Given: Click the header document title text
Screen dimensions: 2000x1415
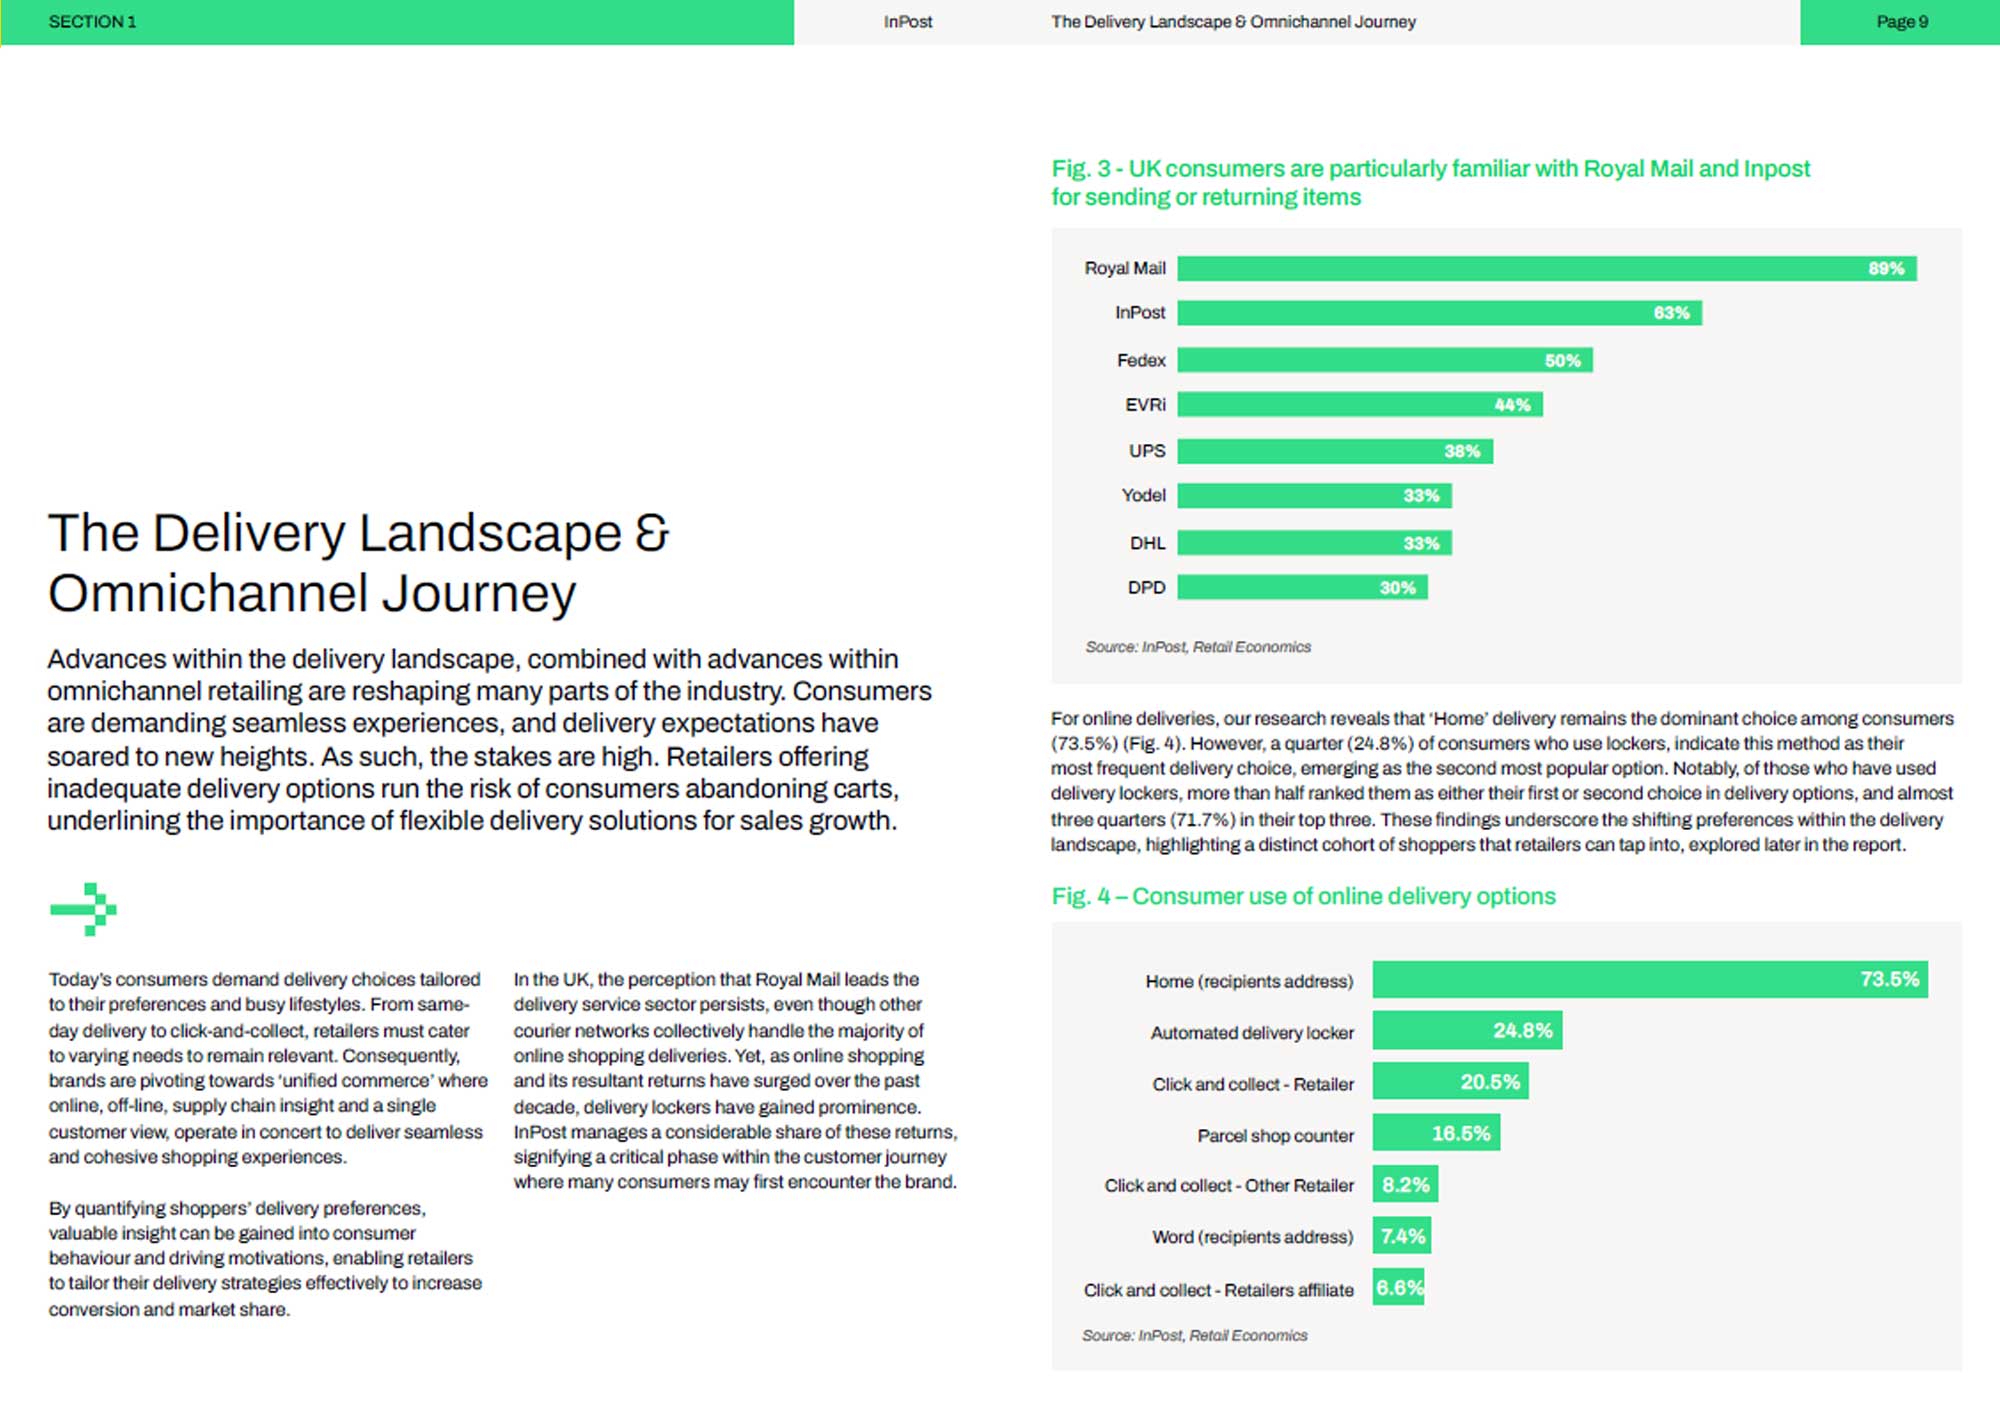Looking at the screenshot, I should tap(1232, 22).
